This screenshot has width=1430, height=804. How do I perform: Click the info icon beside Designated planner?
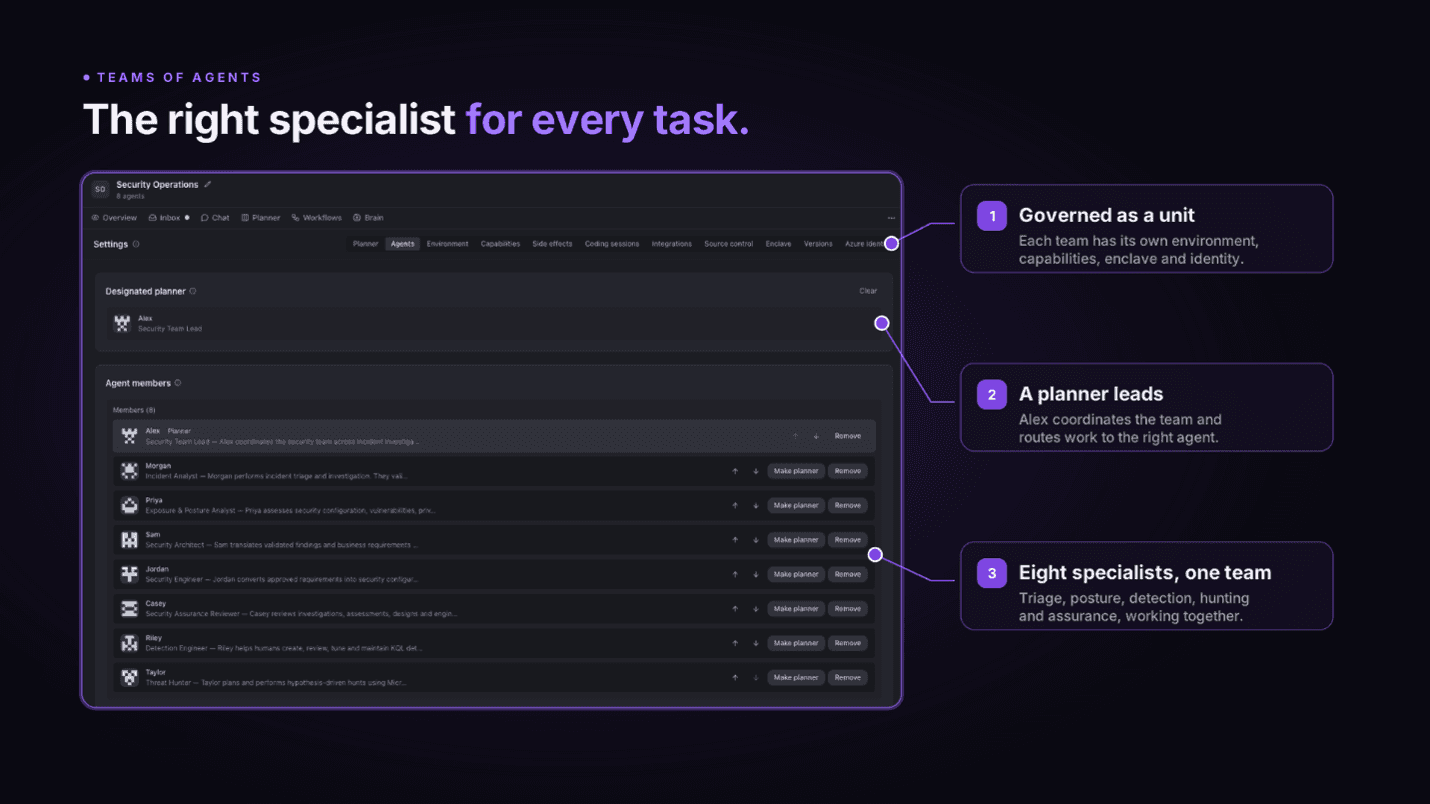[193, 291]
